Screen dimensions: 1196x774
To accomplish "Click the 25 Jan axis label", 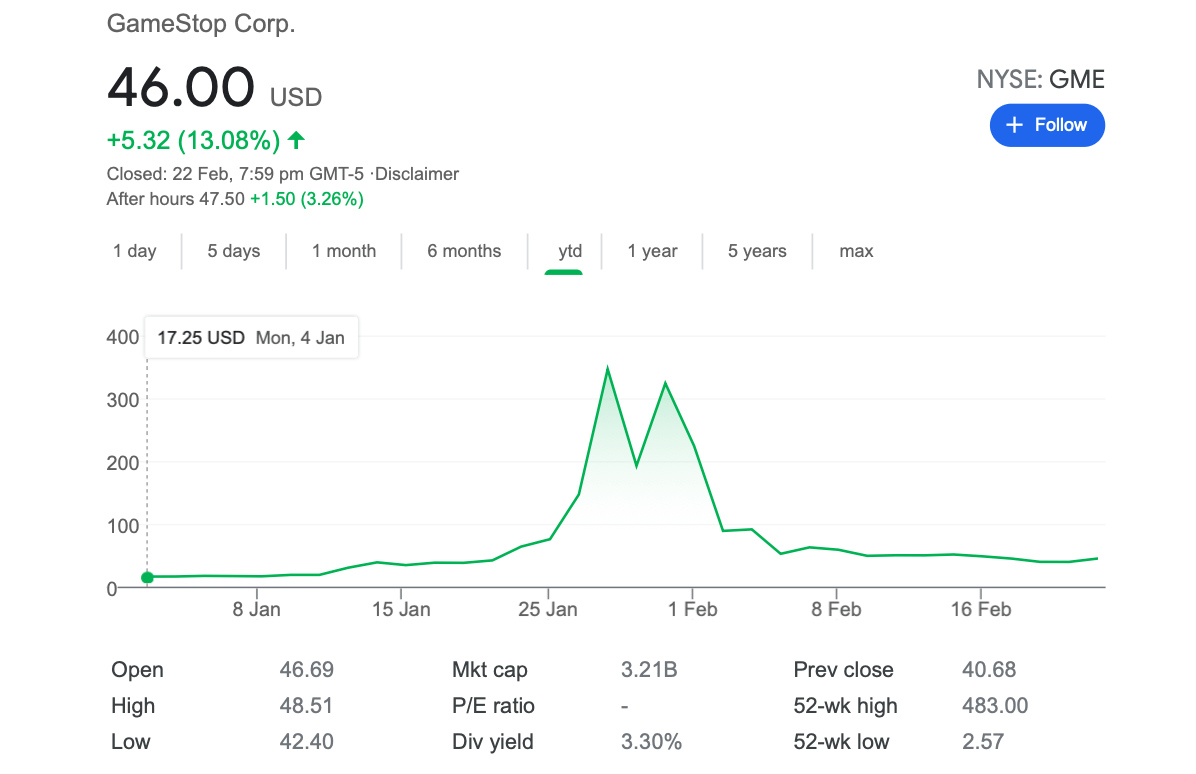I will tap(548, 609).
